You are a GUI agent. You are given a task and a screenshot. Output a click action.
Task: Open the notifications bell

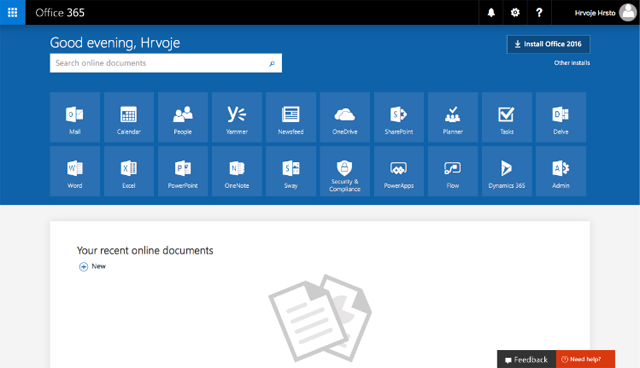coord(491,13)
